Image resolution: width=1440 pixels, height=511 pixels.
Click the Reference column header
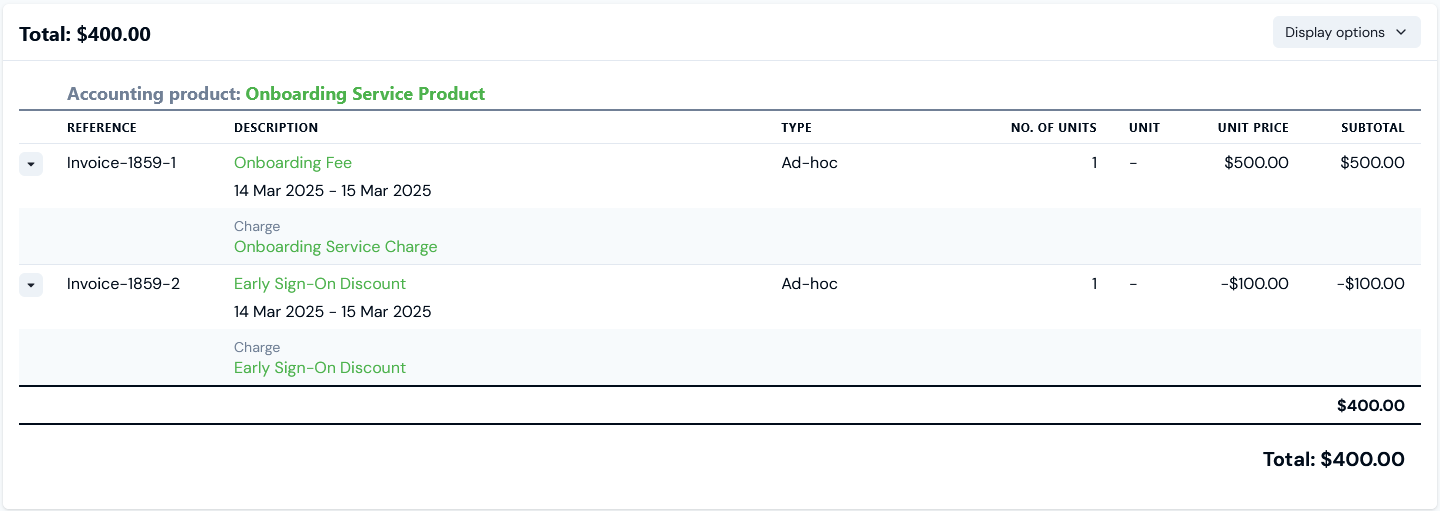[102, 128]
